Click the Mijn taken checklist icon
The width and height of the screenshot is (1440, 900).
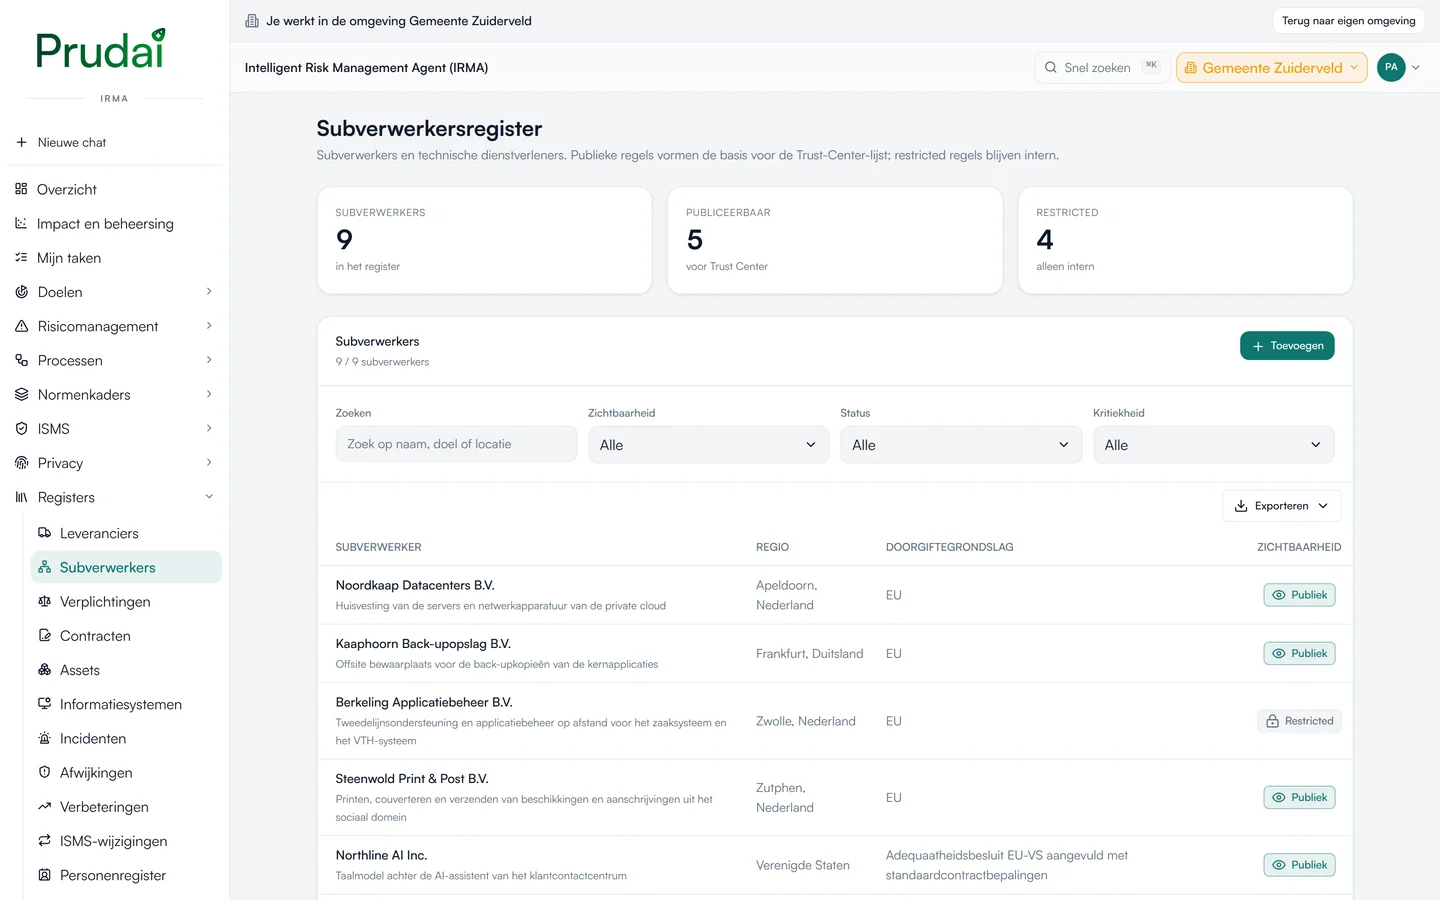[21, 257]
